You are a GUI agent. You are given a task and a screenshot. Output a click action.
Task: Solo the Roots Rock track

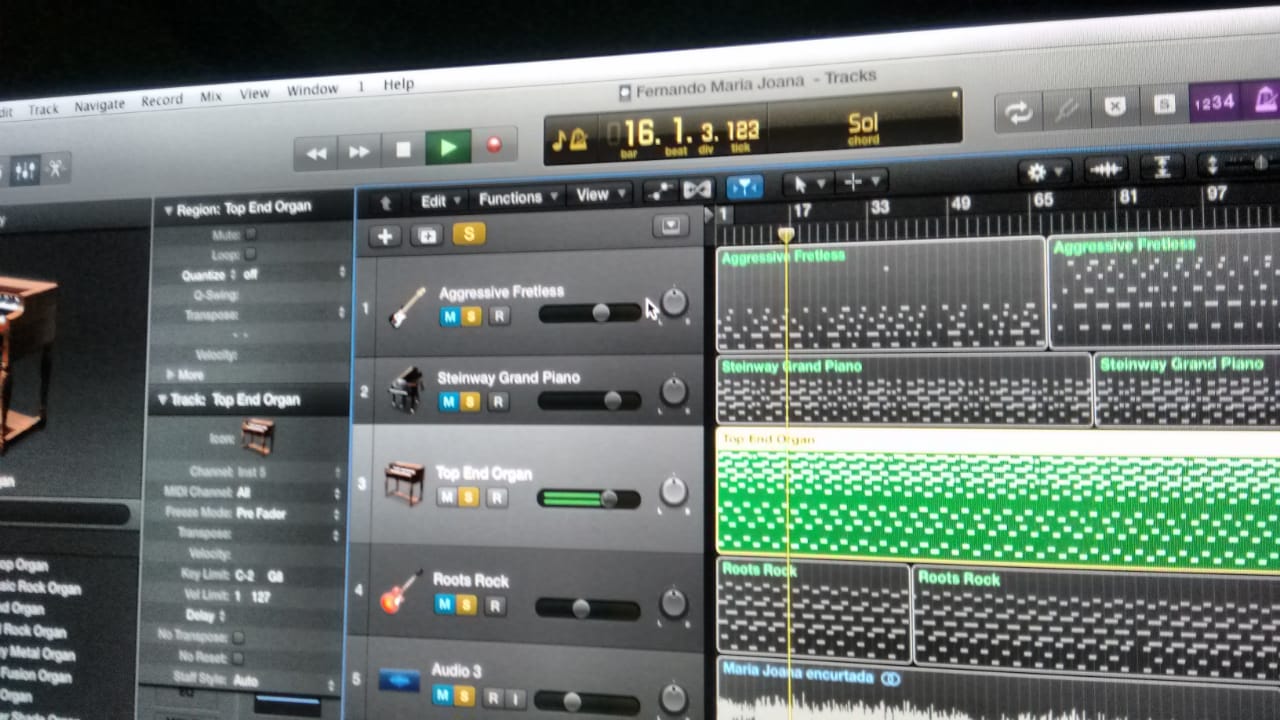click(466, 605)
